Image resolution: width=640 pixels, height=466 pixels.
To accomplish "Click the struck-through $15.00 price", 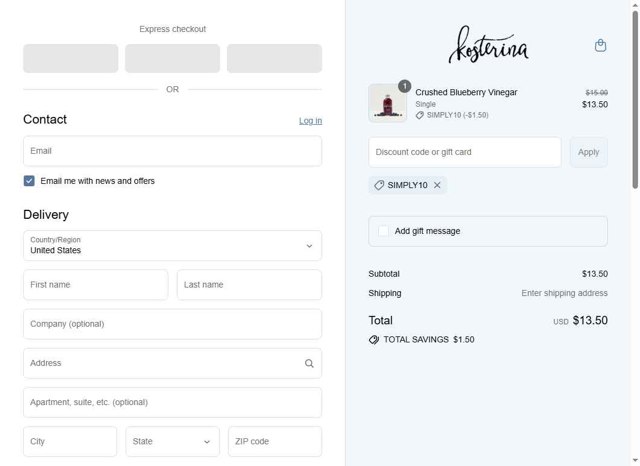I will 596,93.
